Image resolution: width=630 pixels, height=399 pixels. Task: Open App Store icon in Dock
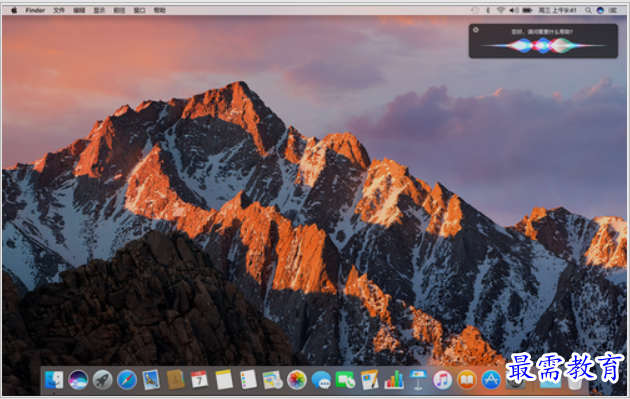click(491, 380)
